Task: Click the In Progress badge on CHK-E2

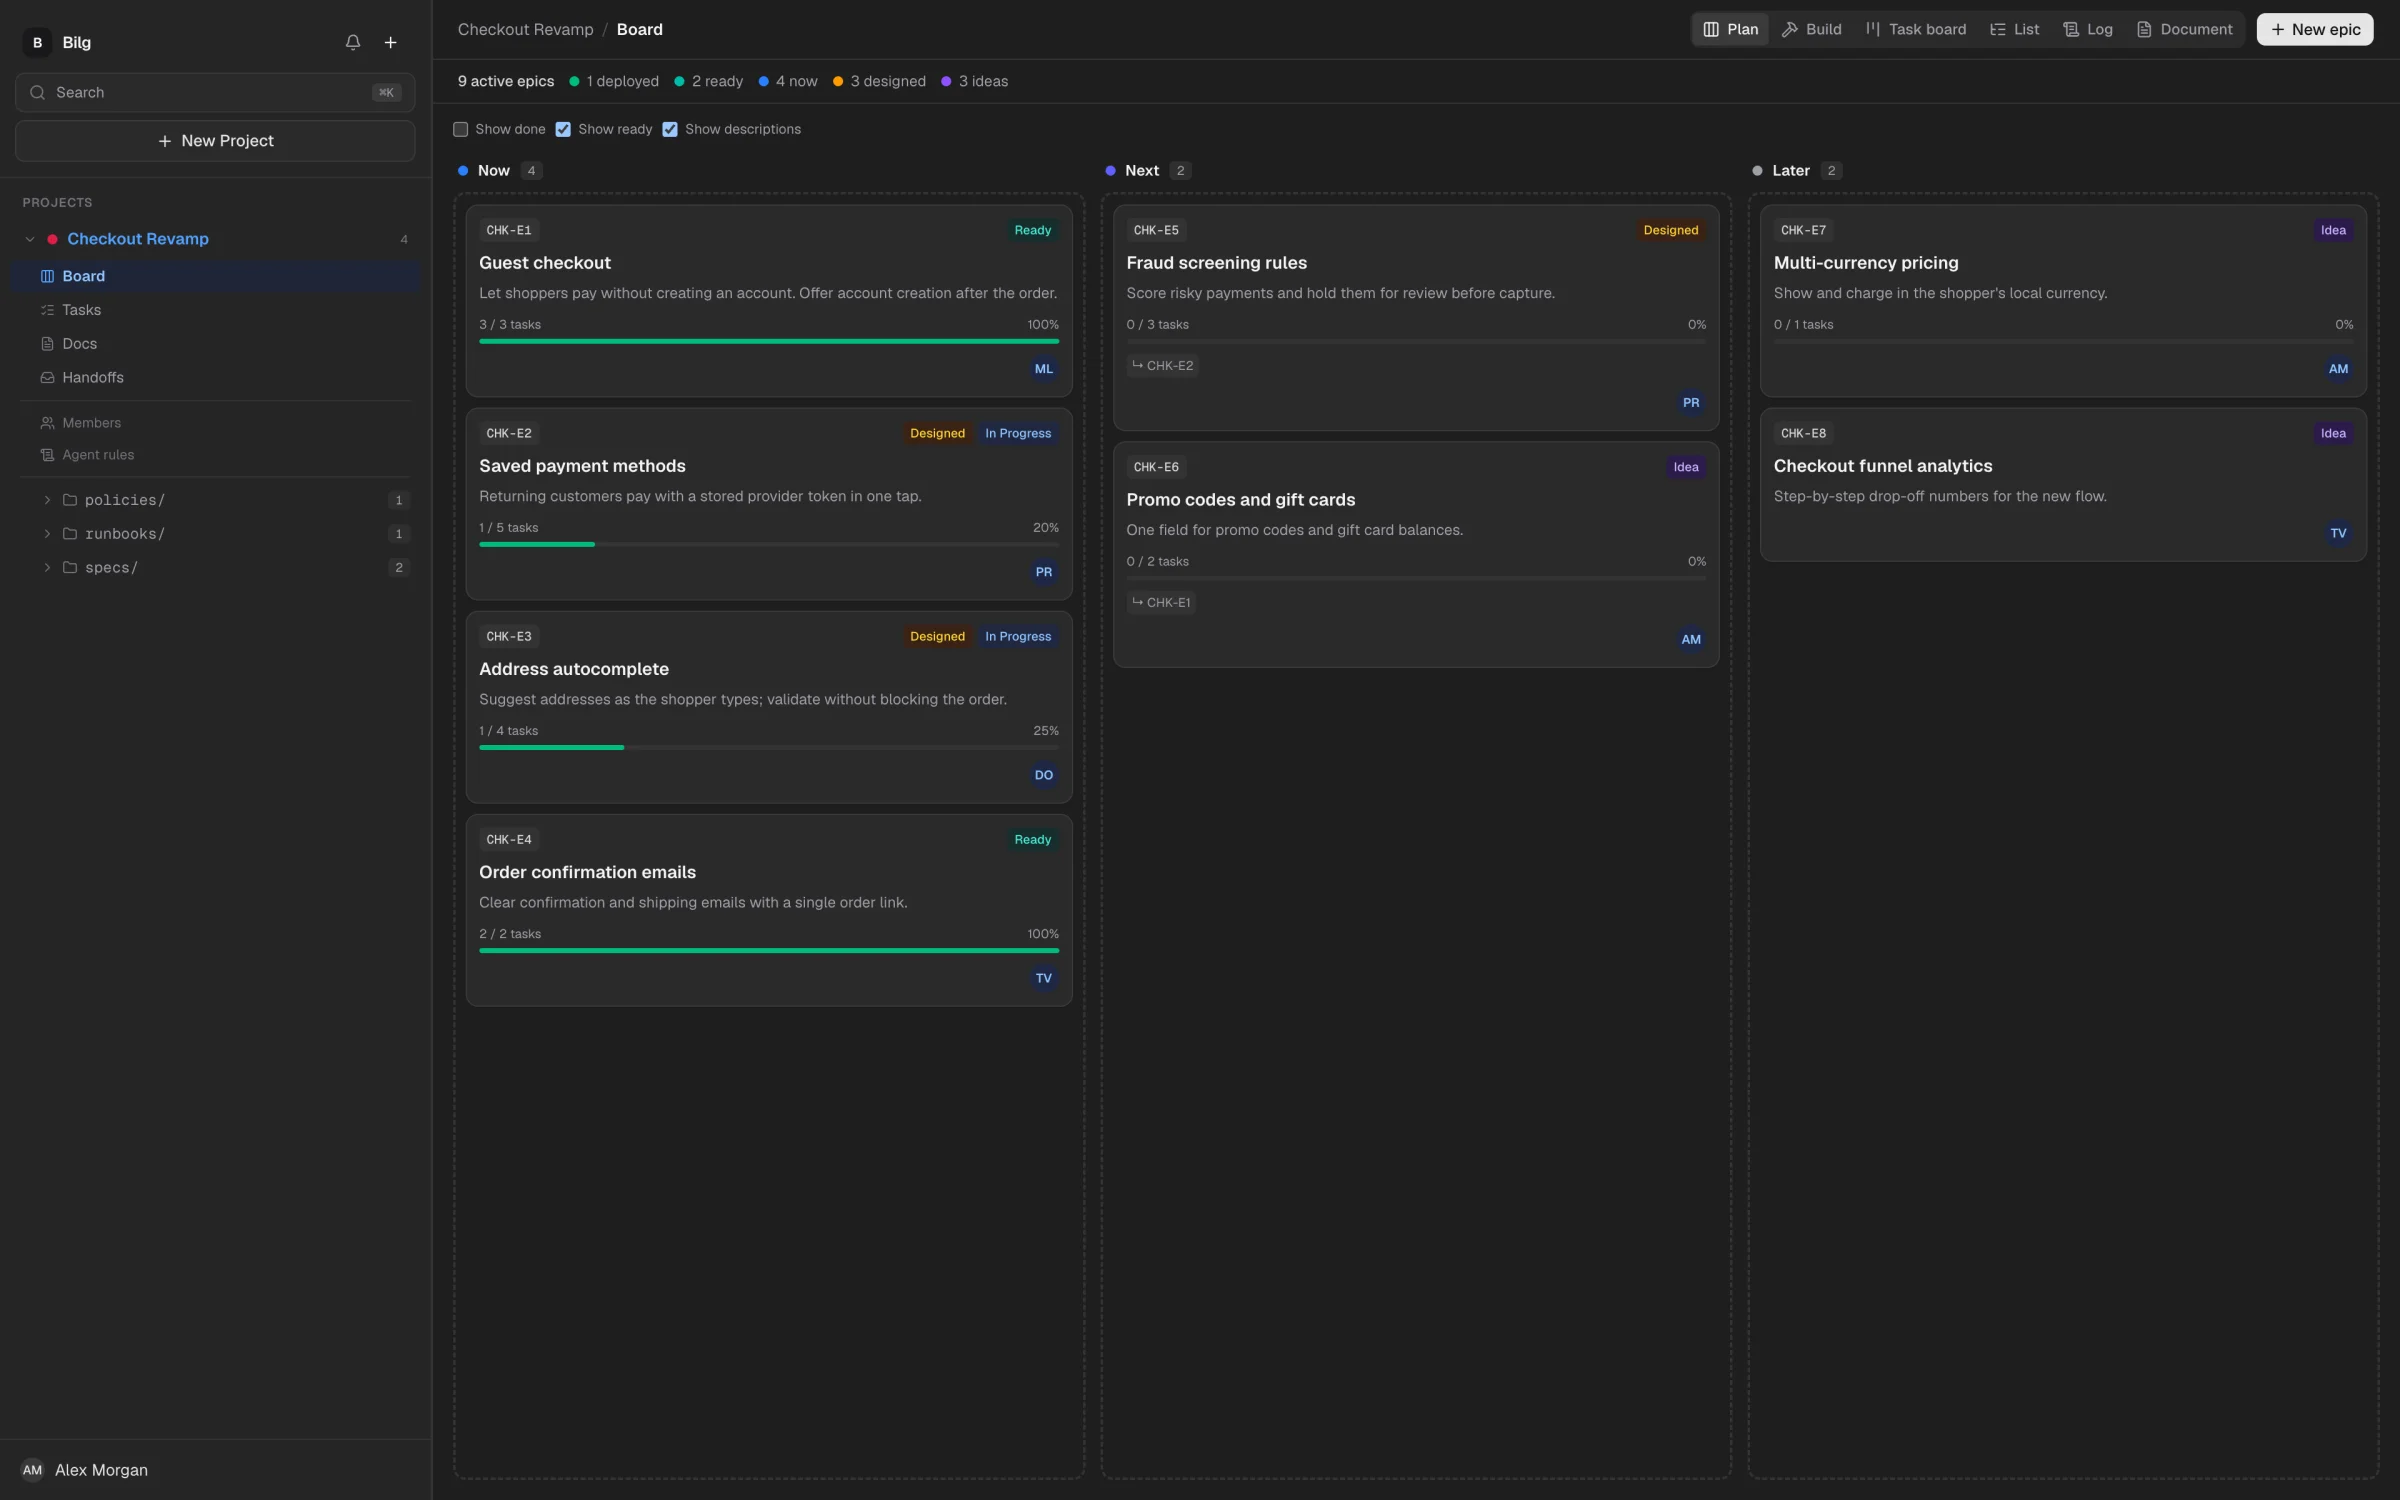Action: [1017, 433]
